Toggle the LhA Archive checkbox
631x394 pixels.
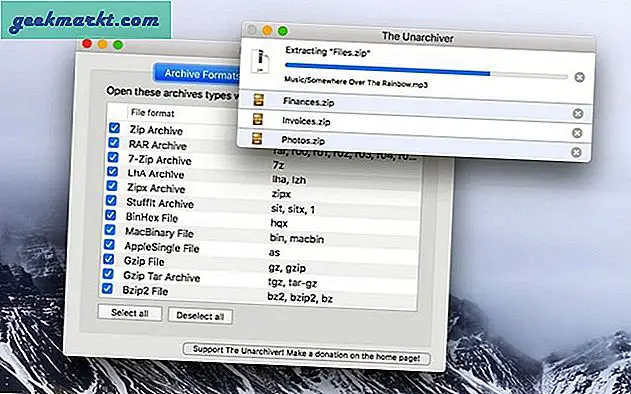[x=112, y=171]
